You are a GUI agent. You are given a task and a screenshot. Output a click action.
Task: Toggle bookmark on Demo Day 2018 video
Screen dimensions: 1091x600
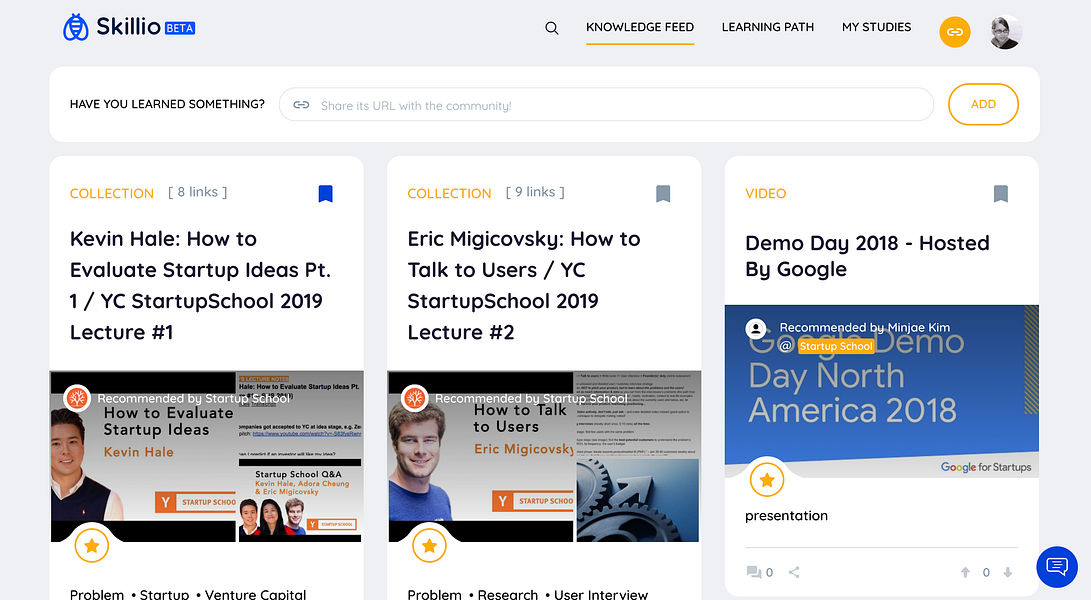tap(1001, 194)
